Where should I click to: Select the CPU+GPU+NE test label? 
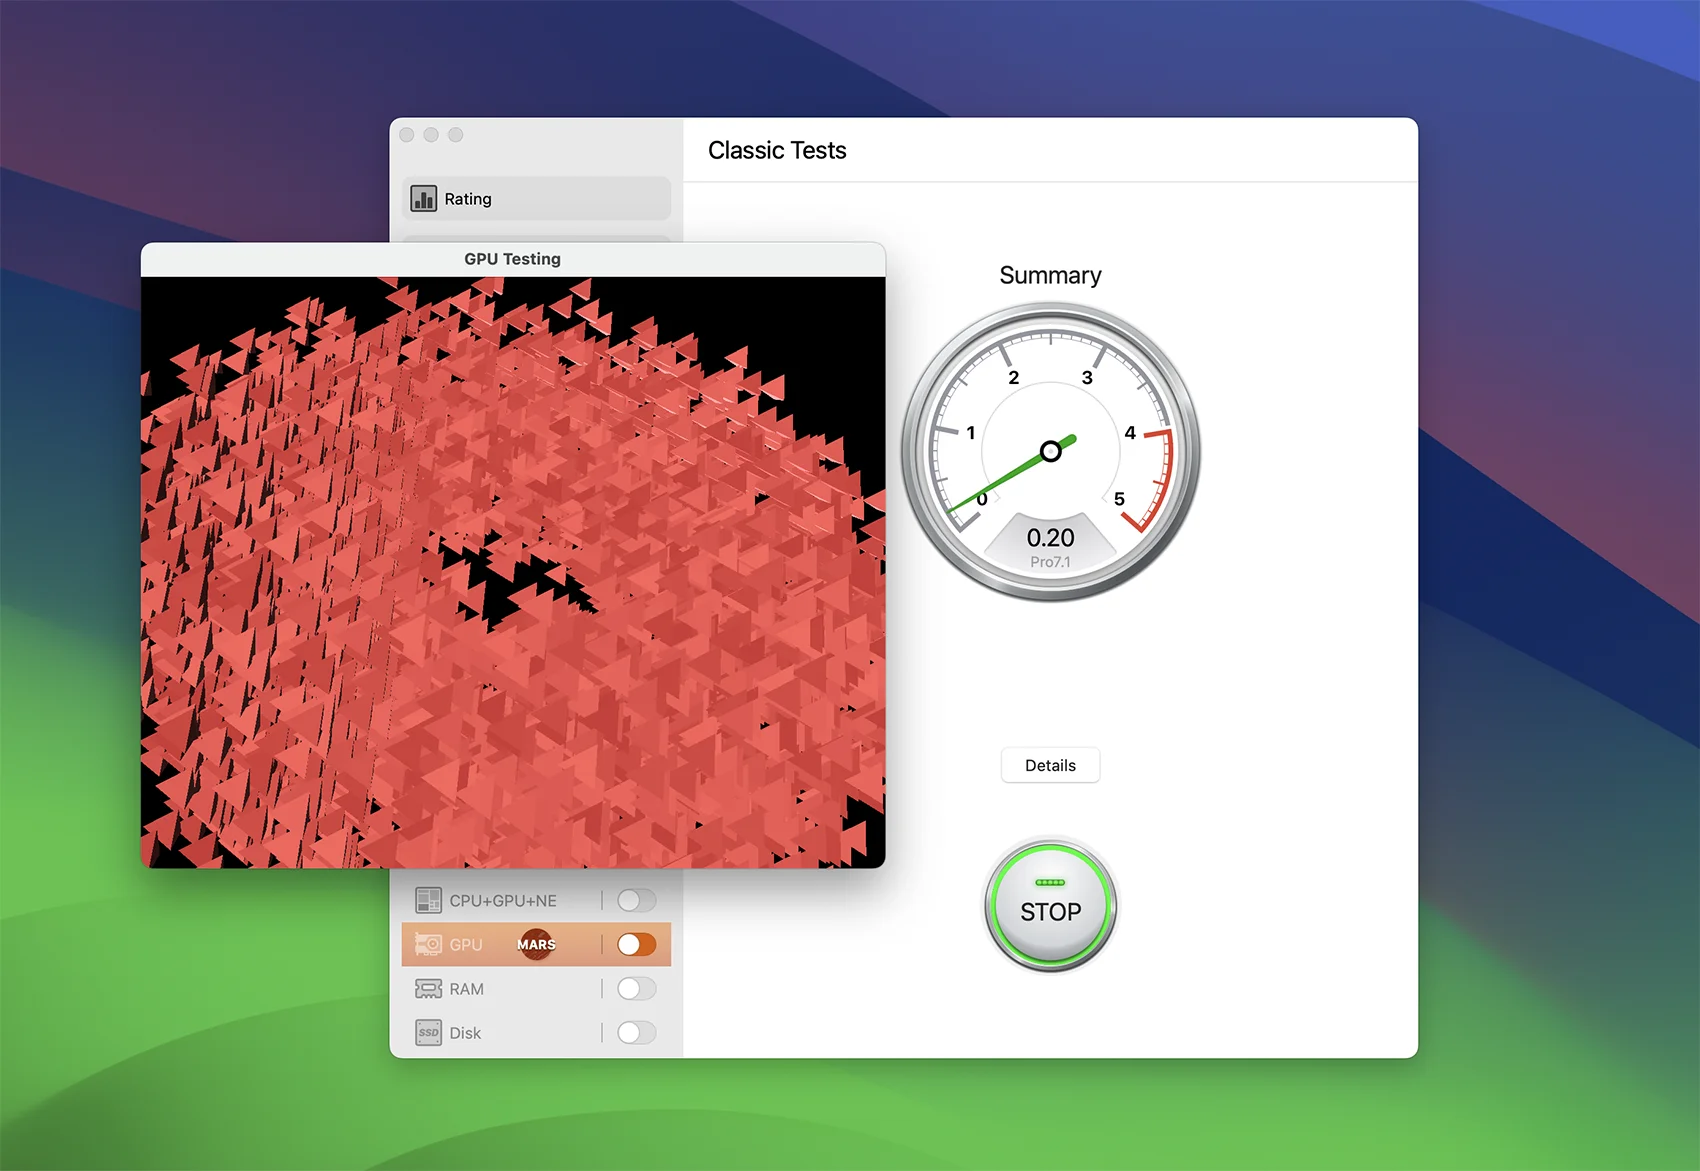(503, 900)
